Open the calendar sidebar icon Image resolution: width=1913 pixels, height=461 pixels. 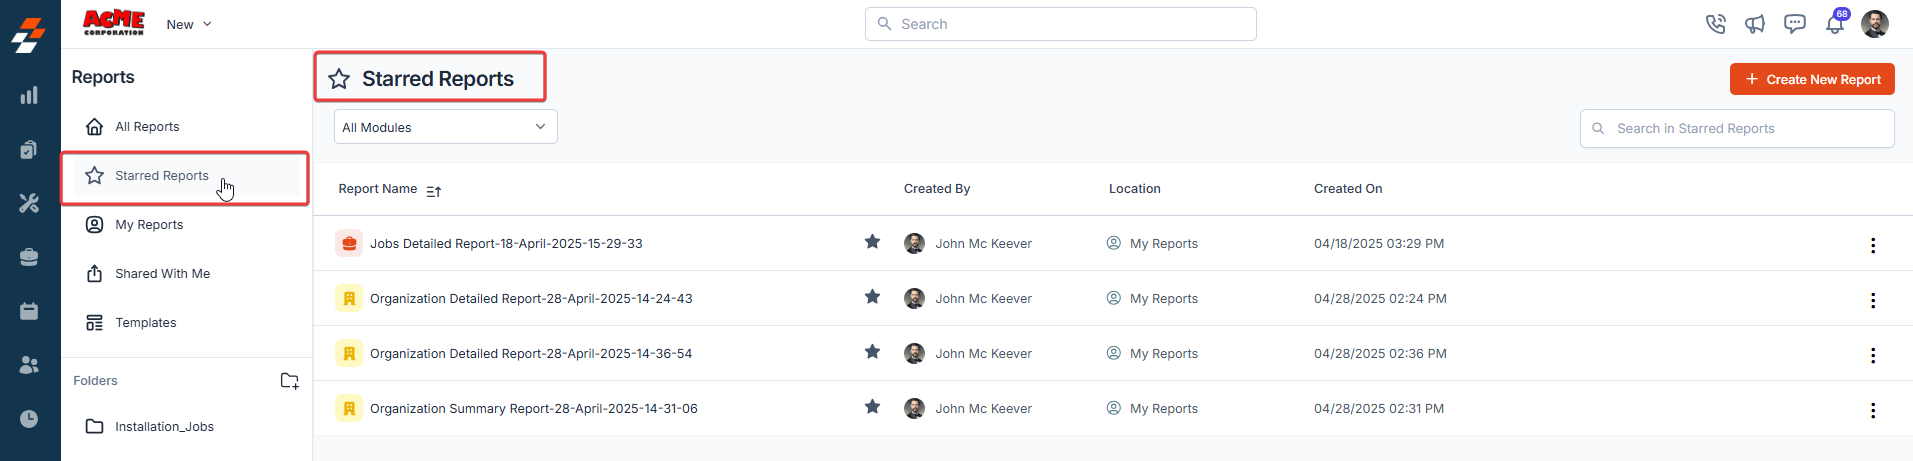[29, 311]
